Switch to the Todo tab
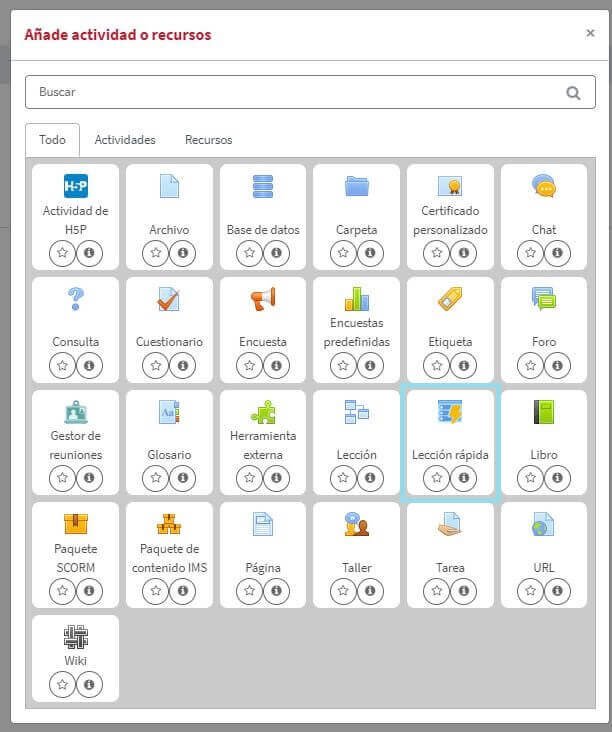The height and width of the screenshot is (732, 612). point(52,140)
